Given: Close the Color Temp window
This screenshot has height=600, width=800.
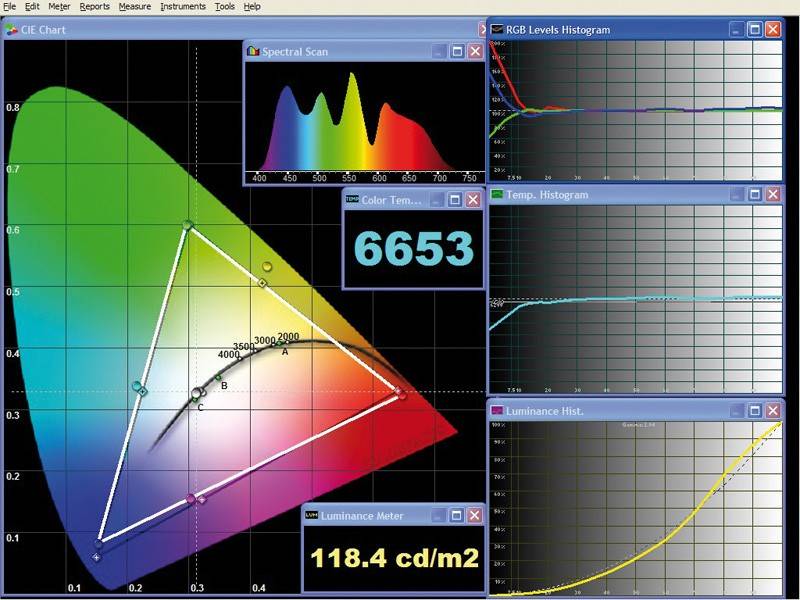Looking at the screenshot, I should point(475,200).
